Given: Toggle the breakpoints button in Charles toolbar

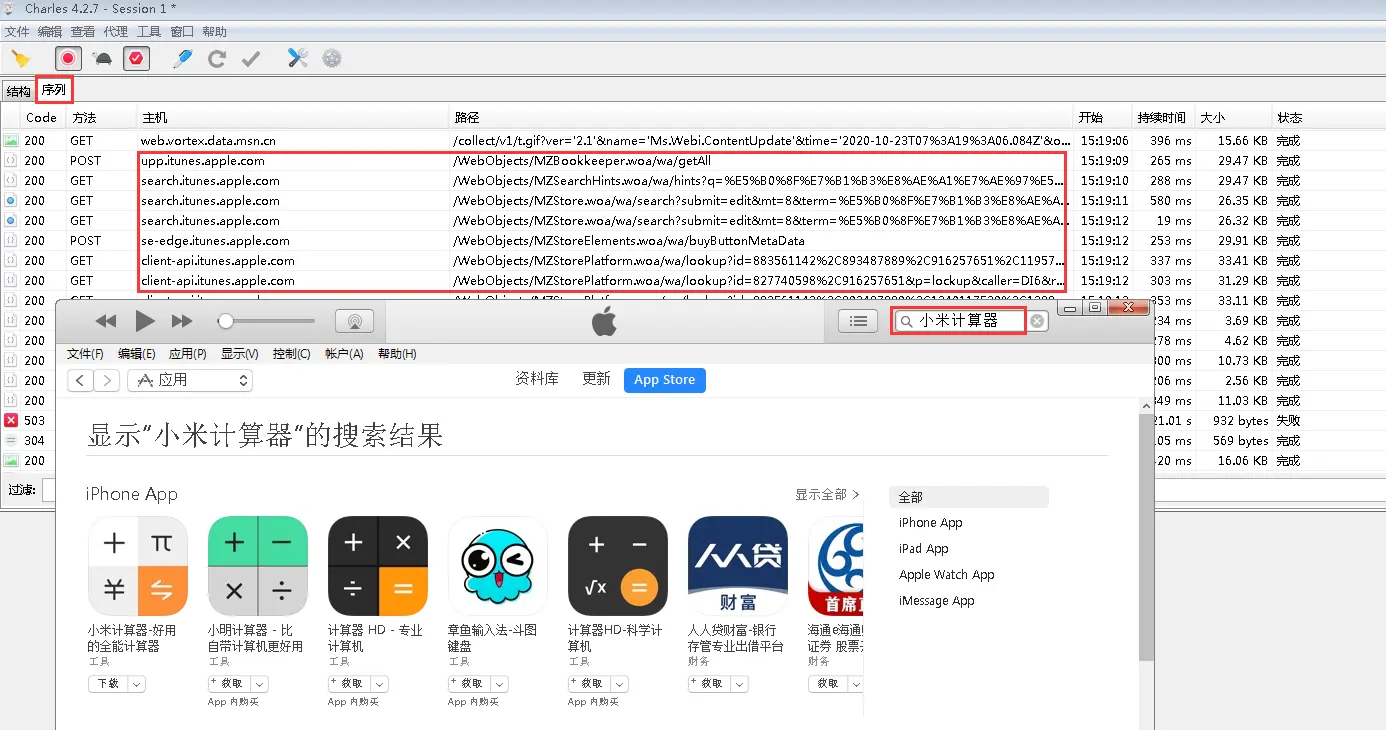Looking at the screenshot, I should tap(136, 59).
